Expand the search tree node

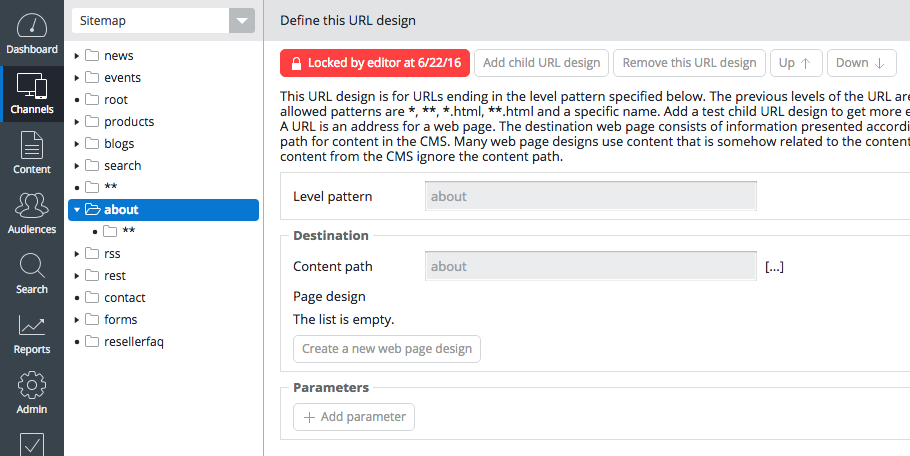[77, 166]
